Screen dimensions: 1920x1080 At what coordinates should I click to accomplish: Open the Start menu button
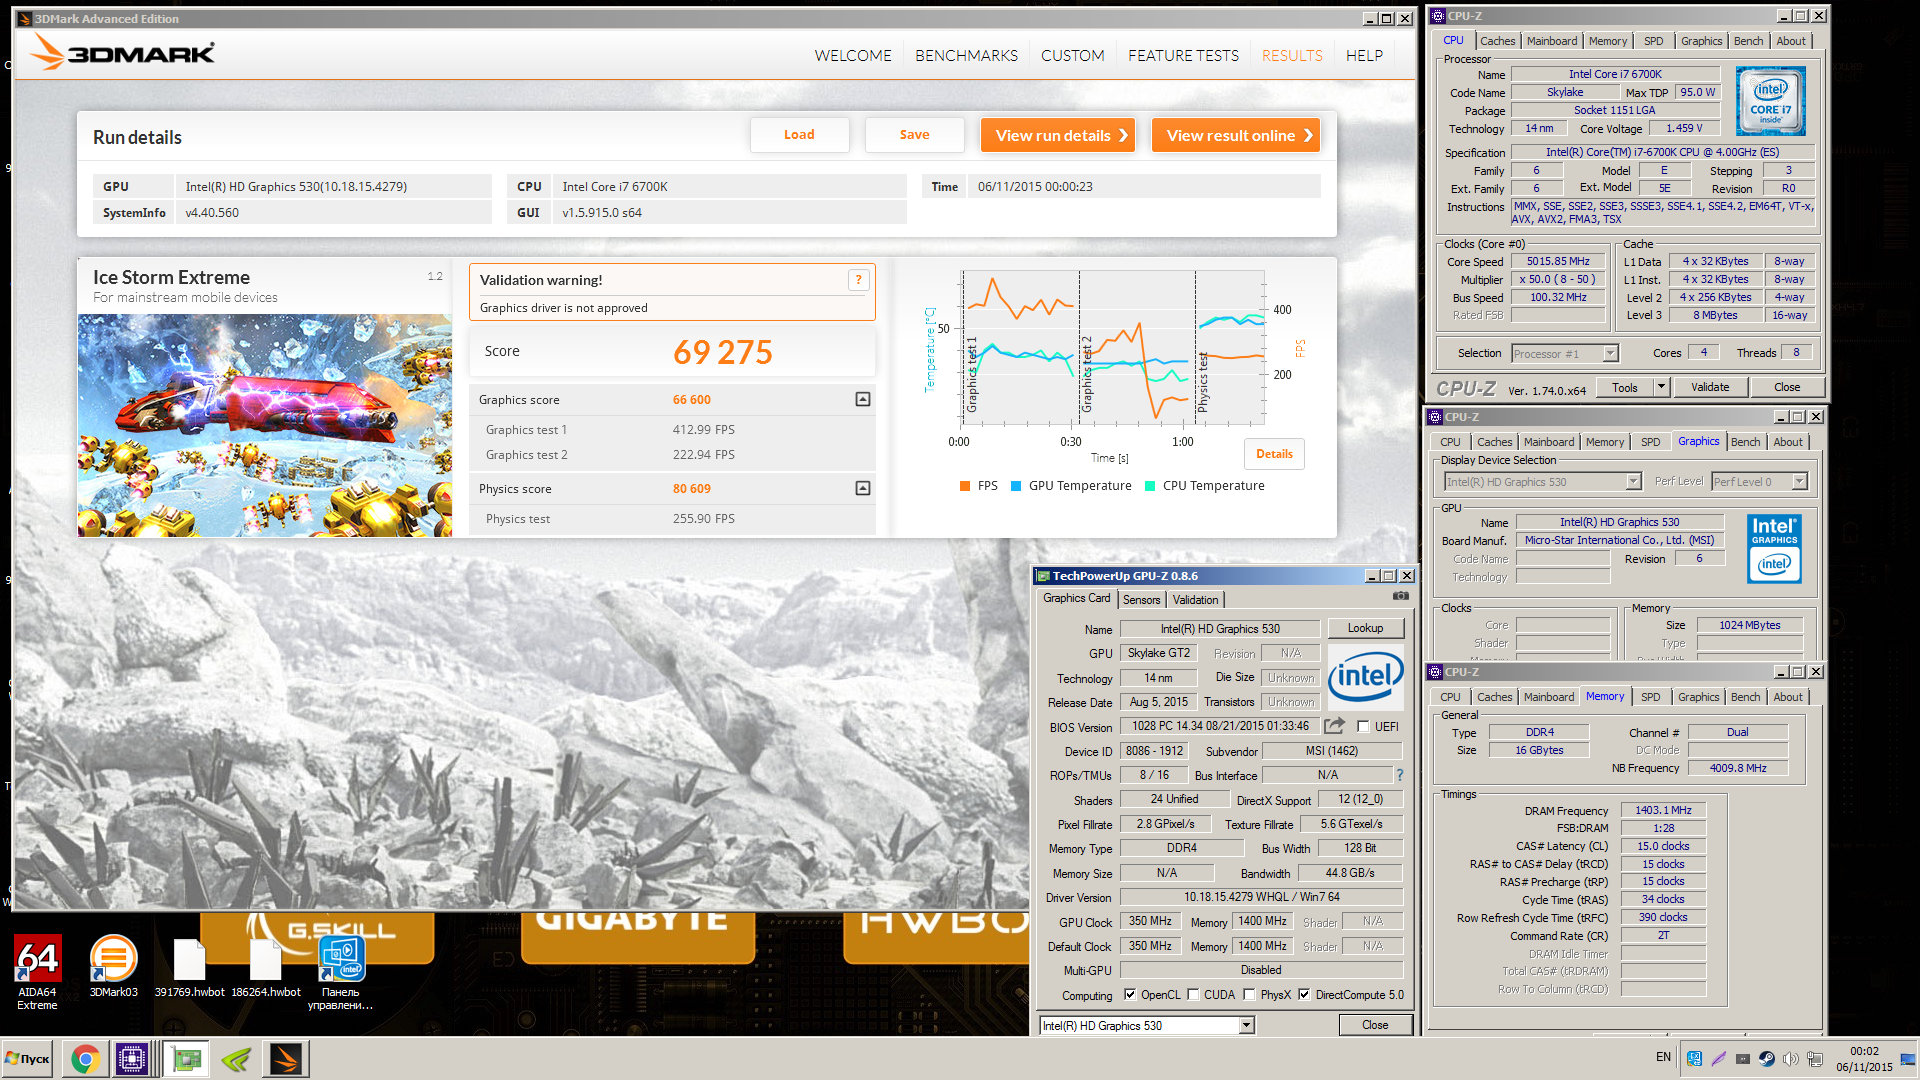pos(28,1059)
